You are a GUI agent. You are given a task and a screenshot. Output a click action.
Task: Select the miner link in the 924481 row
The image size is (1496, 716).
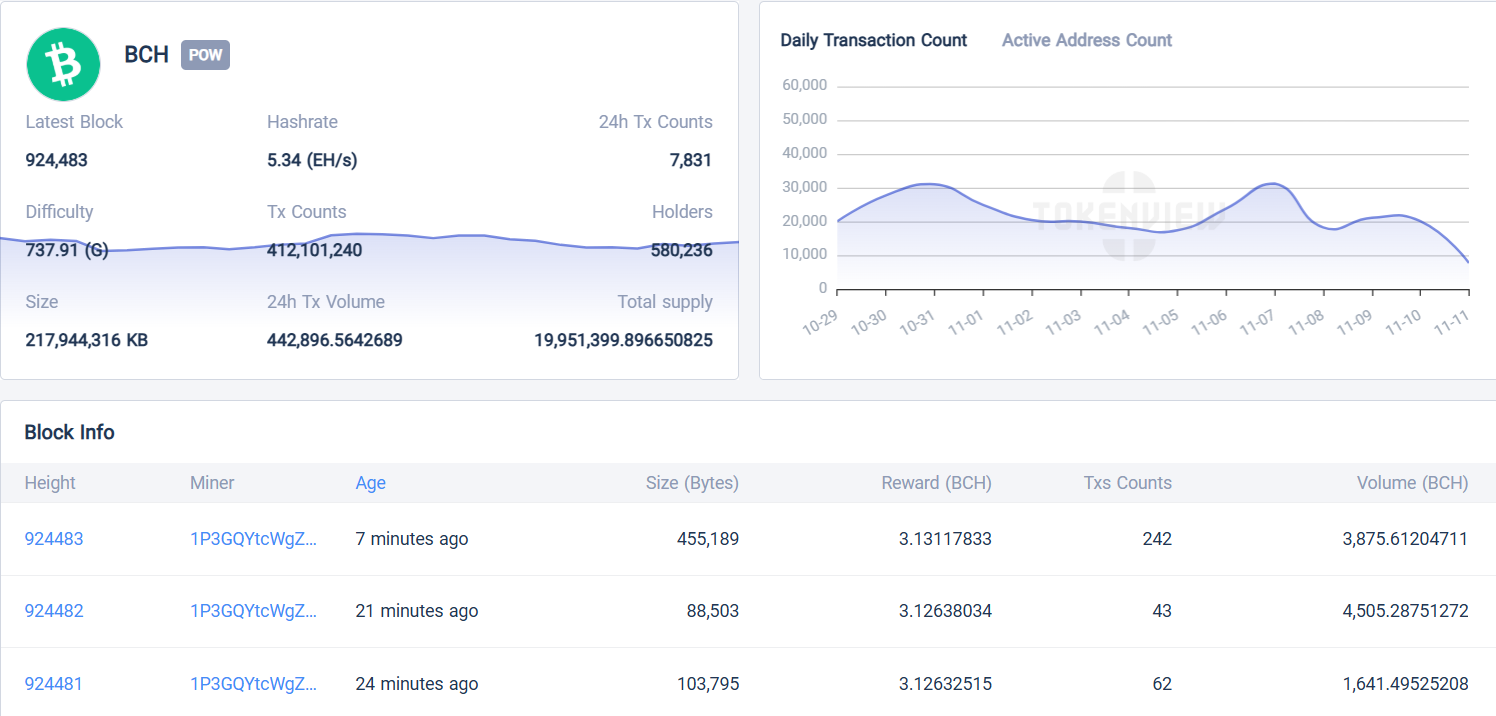[x=254, y=683]
